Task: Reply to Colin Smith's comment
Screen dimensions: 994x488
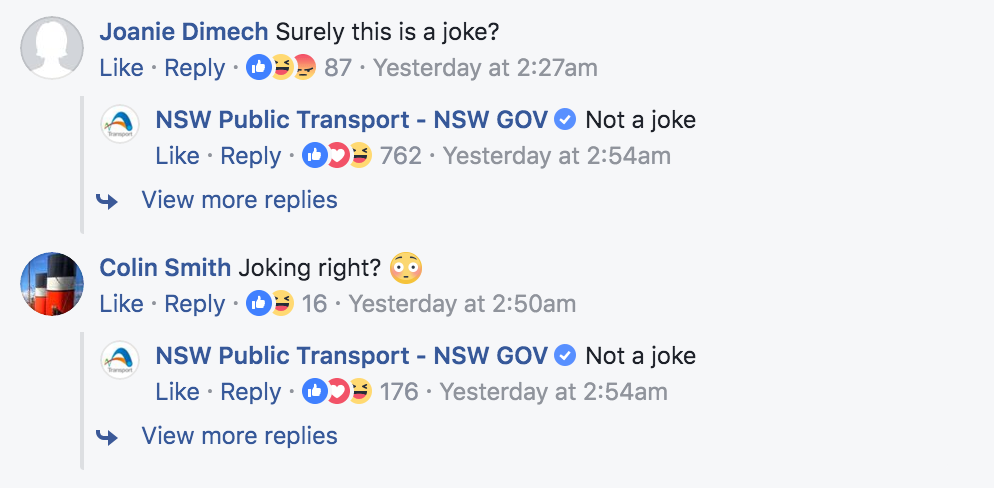Action: [x=194, y=304]
